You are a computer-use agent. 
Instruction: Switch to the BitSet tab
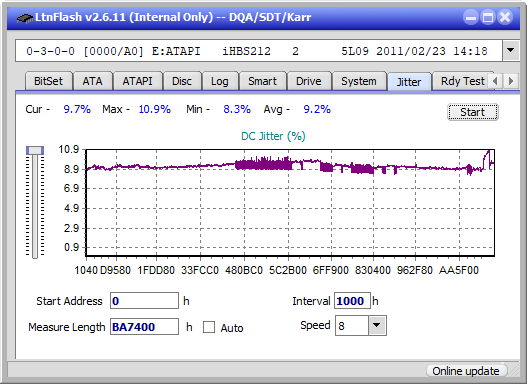(x=48, y=81)
